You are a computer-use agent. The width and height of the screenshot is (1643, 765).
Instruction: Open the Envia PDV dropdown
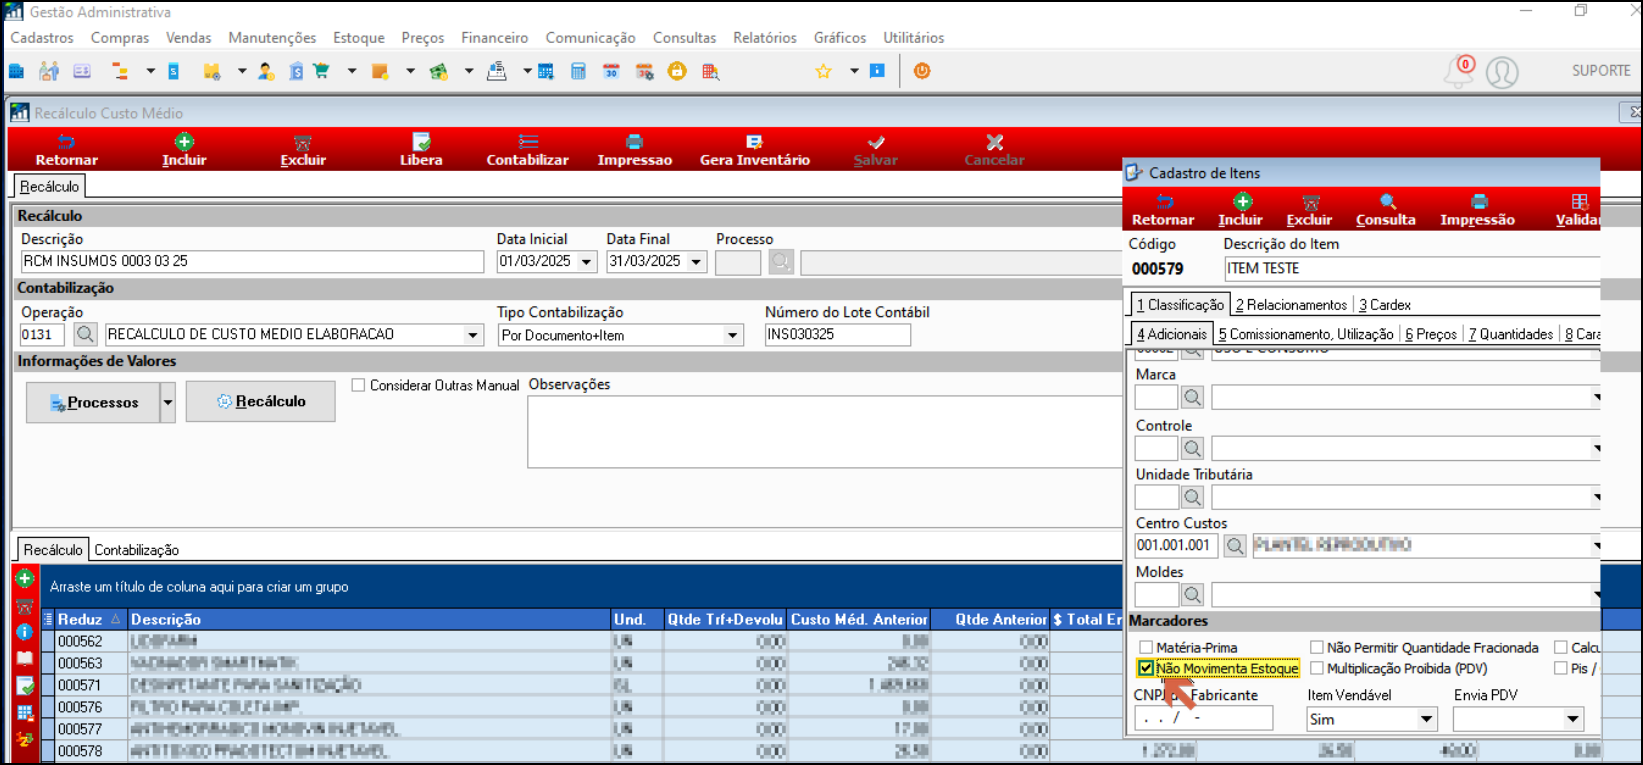[x=1573, y=719]
